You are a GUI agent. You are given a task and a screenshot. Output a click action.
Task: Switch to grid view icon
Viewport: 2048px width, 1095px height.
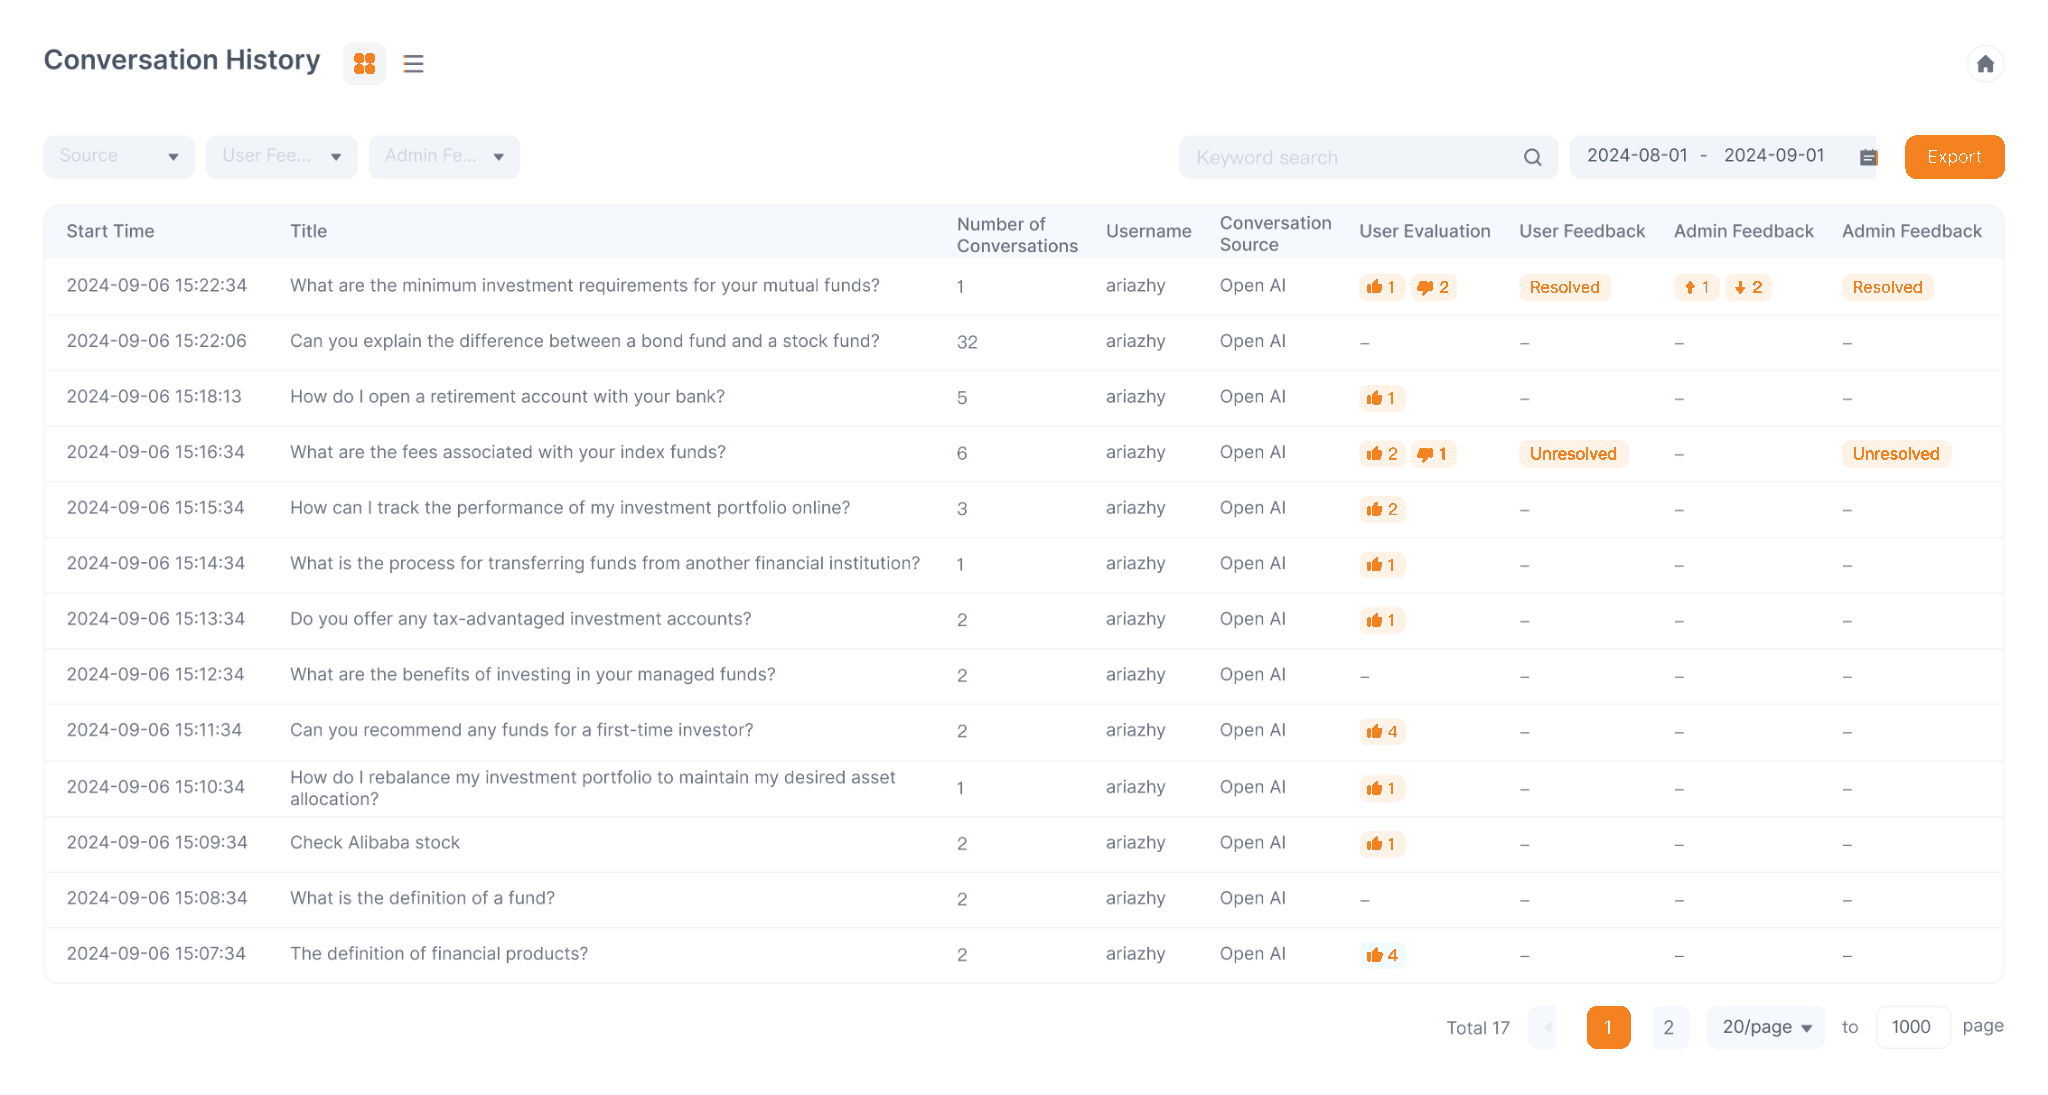point(365,64)
